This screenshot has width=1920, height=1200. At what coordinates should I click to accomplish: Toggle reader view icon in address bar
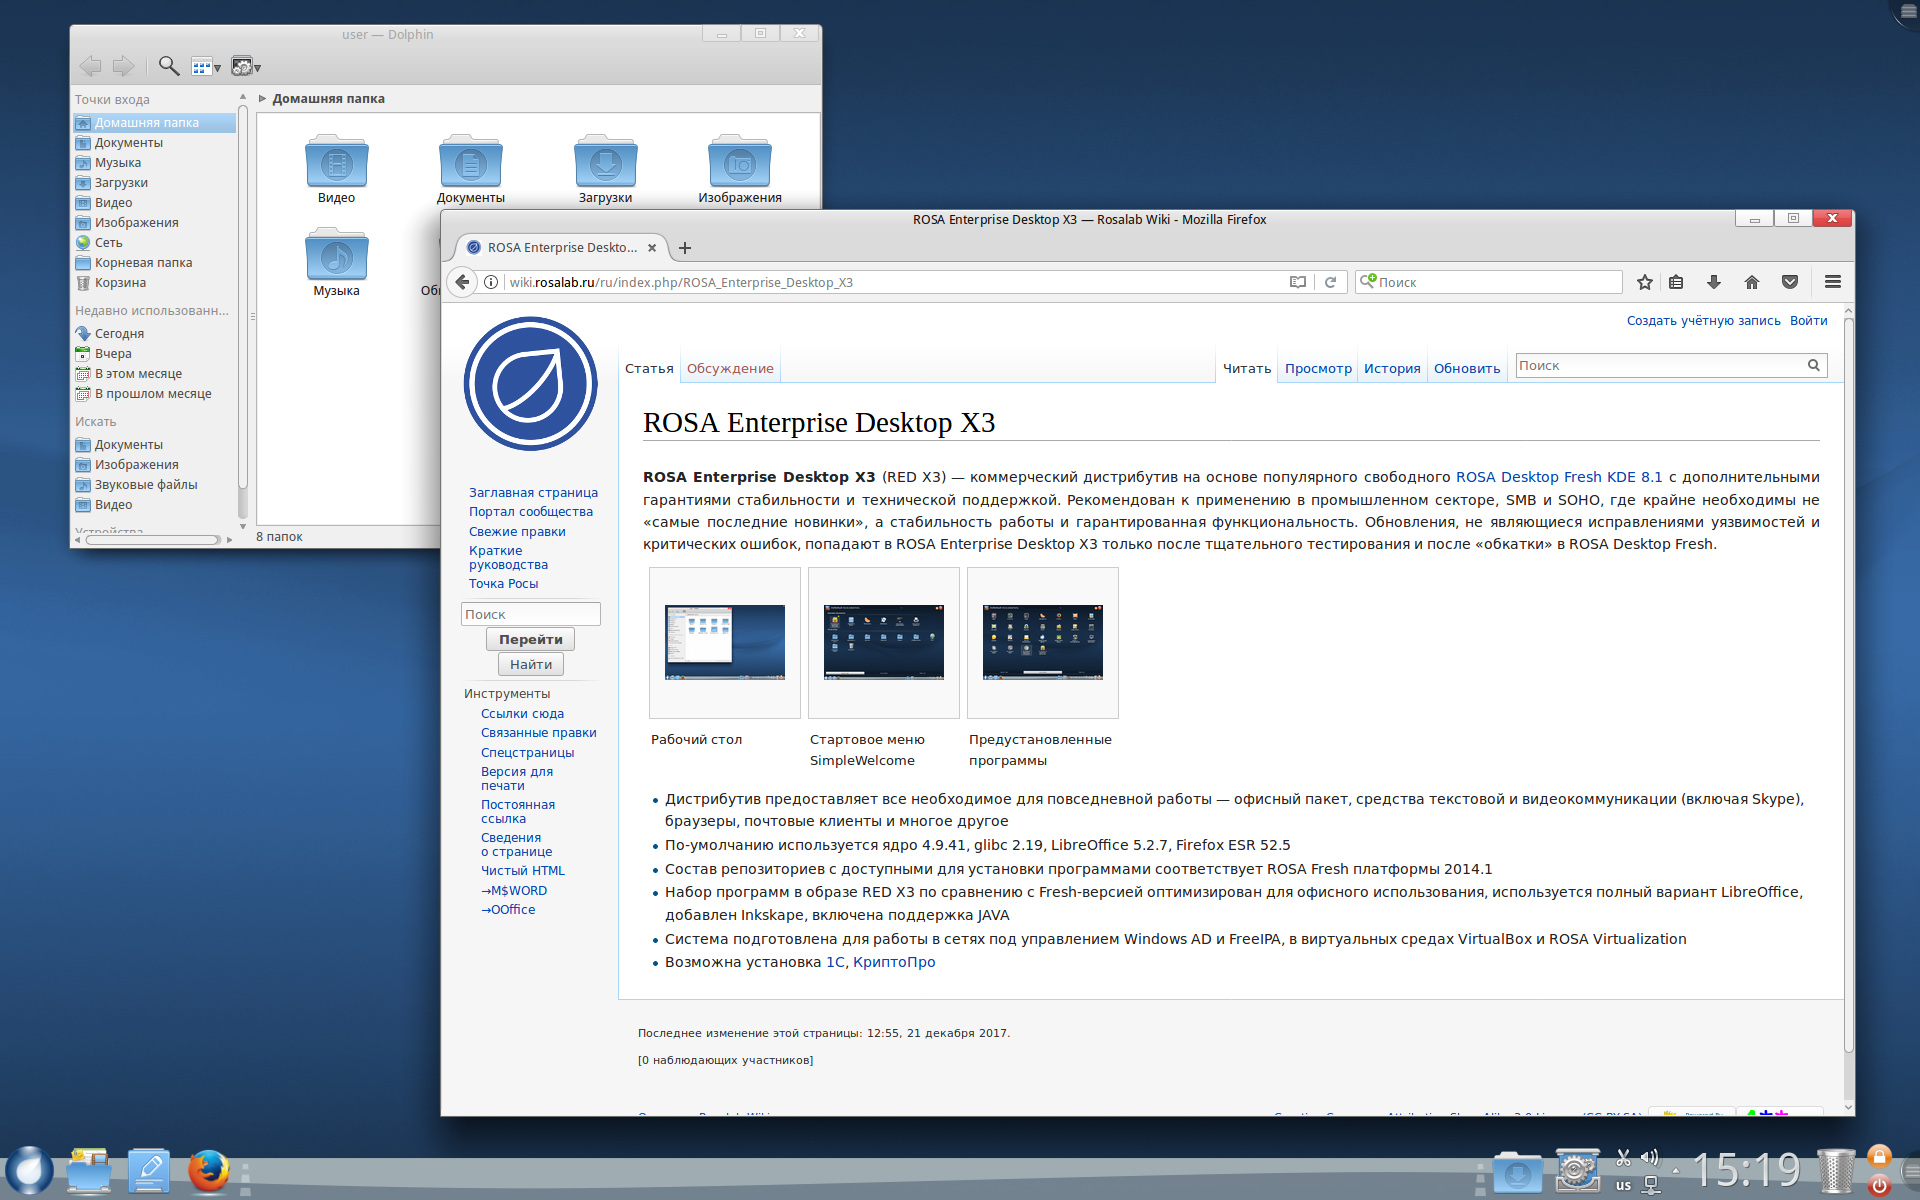(1297, 282)
